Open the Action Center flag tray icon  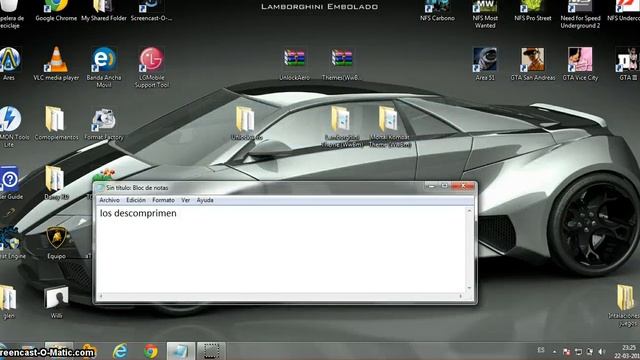click(566, 351)
